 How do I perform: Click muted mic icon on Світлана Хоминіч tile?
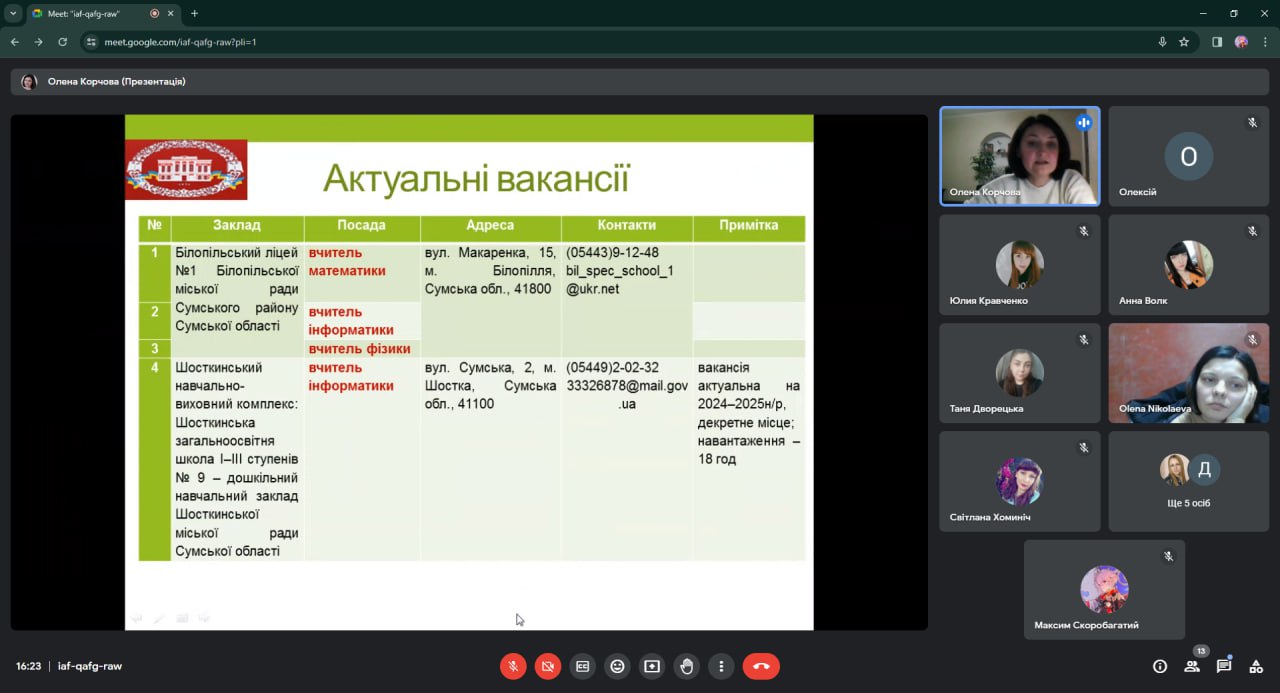pyautogui.click(x=1084, y=447)
